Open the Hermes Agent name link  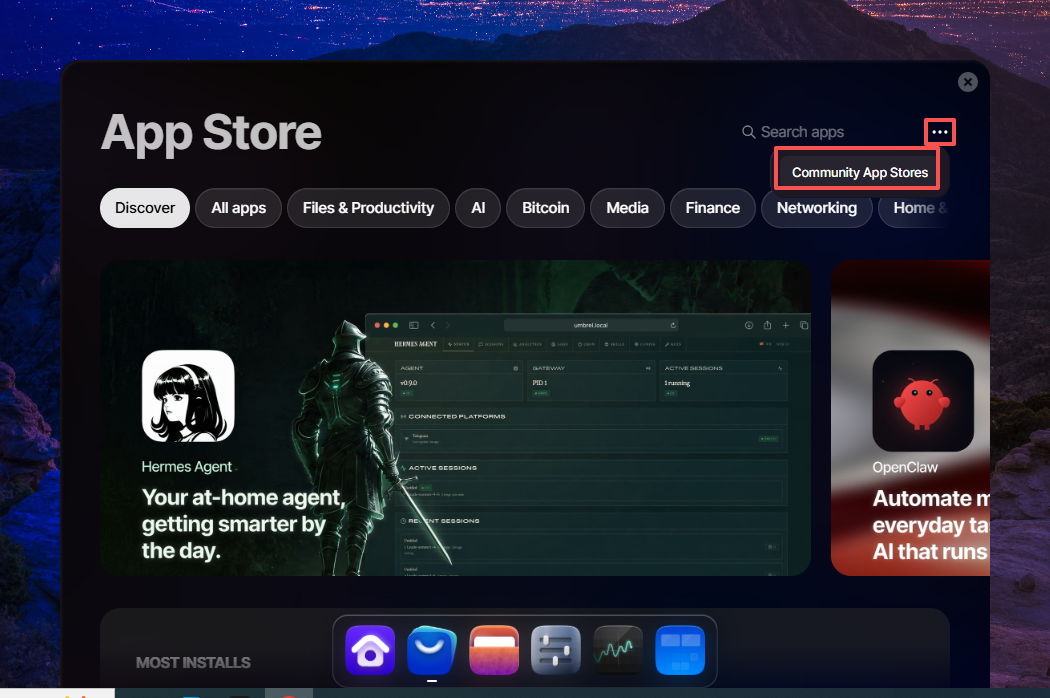coord(187,467)
